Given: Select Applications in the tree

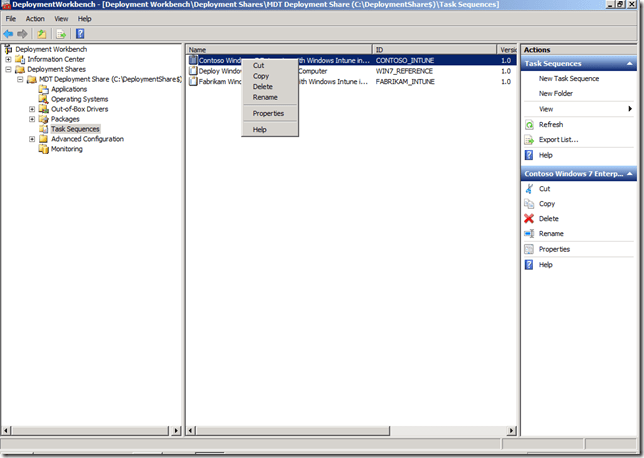Looking at the screenshot, I should pyautogui.click(x=69, y=89).
